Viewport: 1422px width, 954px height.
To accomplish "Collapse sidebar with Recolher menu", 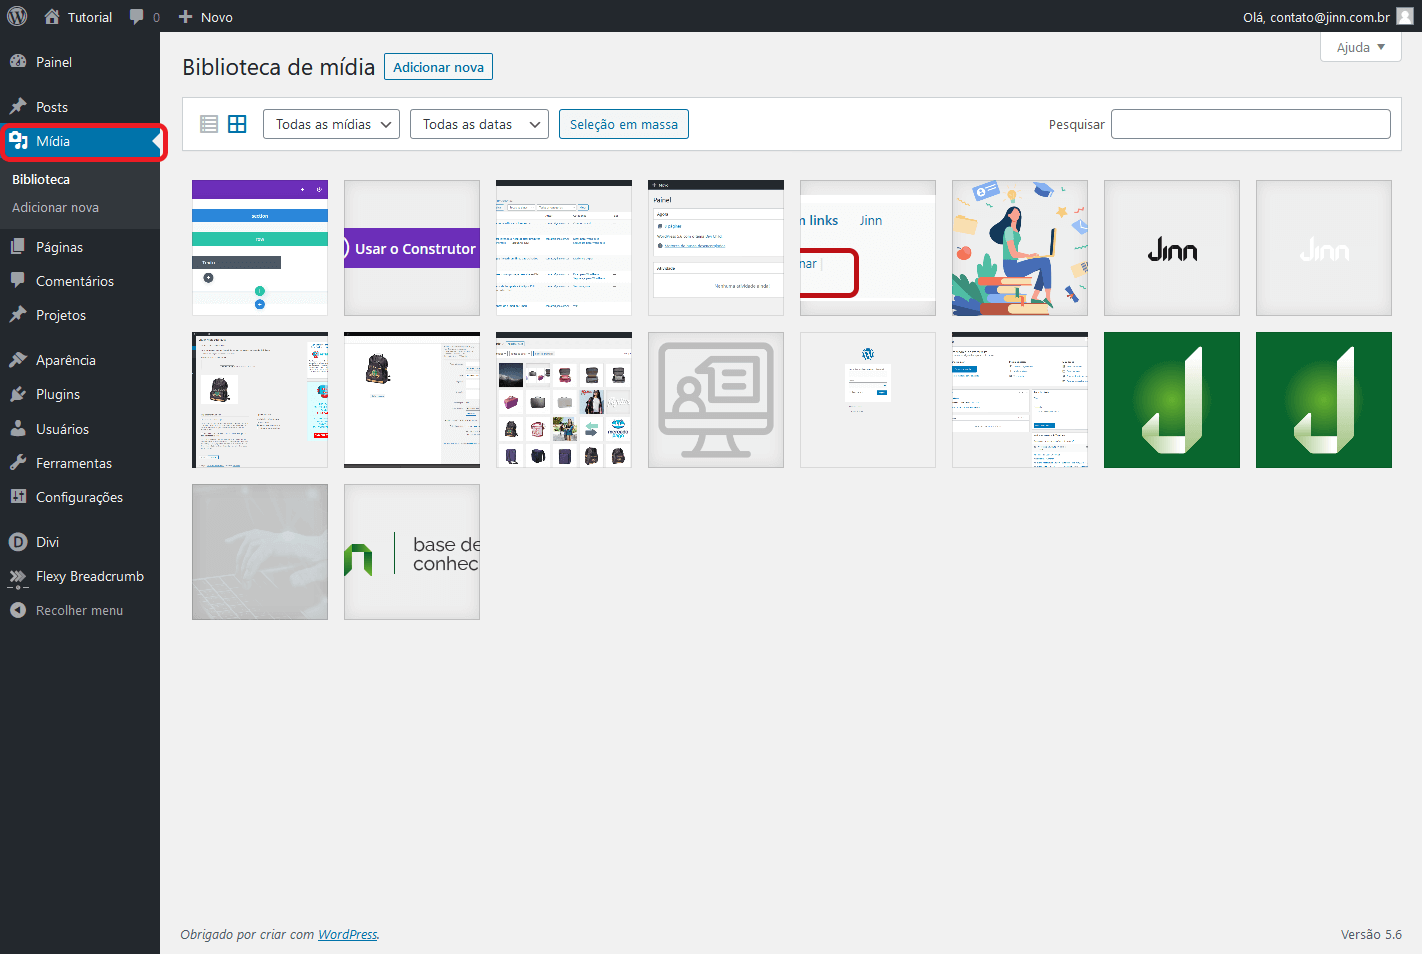I will [80, 610].
